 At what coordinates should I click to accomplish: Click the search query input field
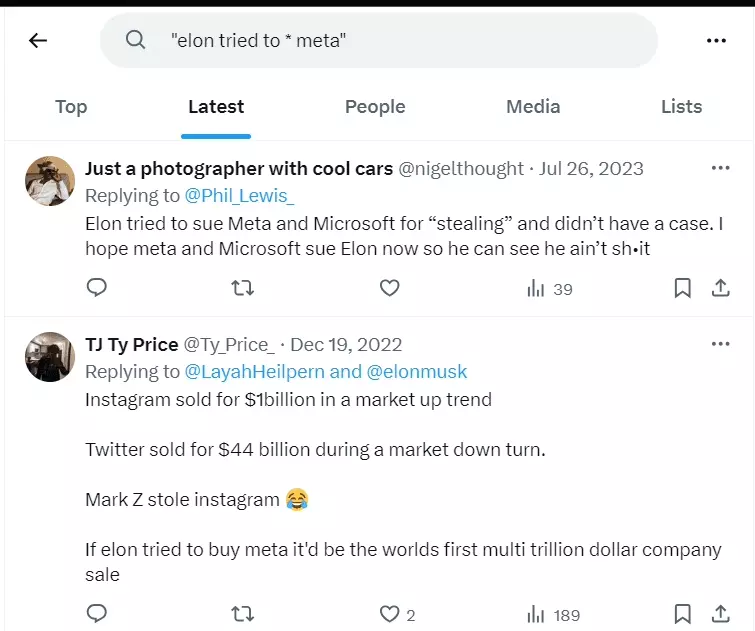tap(400, 41)
